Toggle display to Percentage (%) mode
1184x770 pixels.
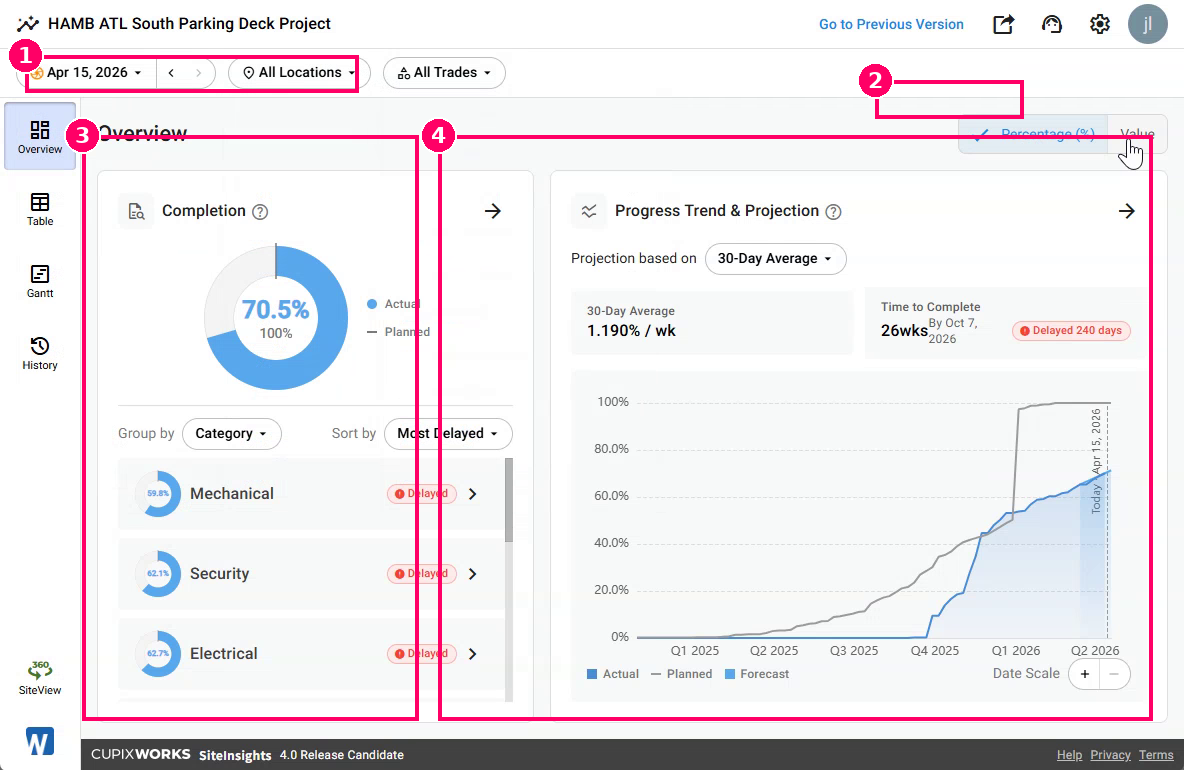tap(1033, 134)
